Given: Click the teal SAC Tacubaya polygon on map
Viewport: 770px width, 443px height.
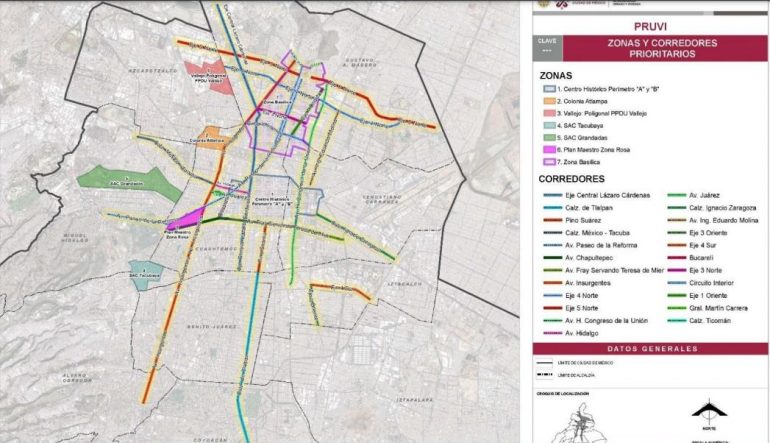Looking at the screenshot, I should [x=146, y=275].
